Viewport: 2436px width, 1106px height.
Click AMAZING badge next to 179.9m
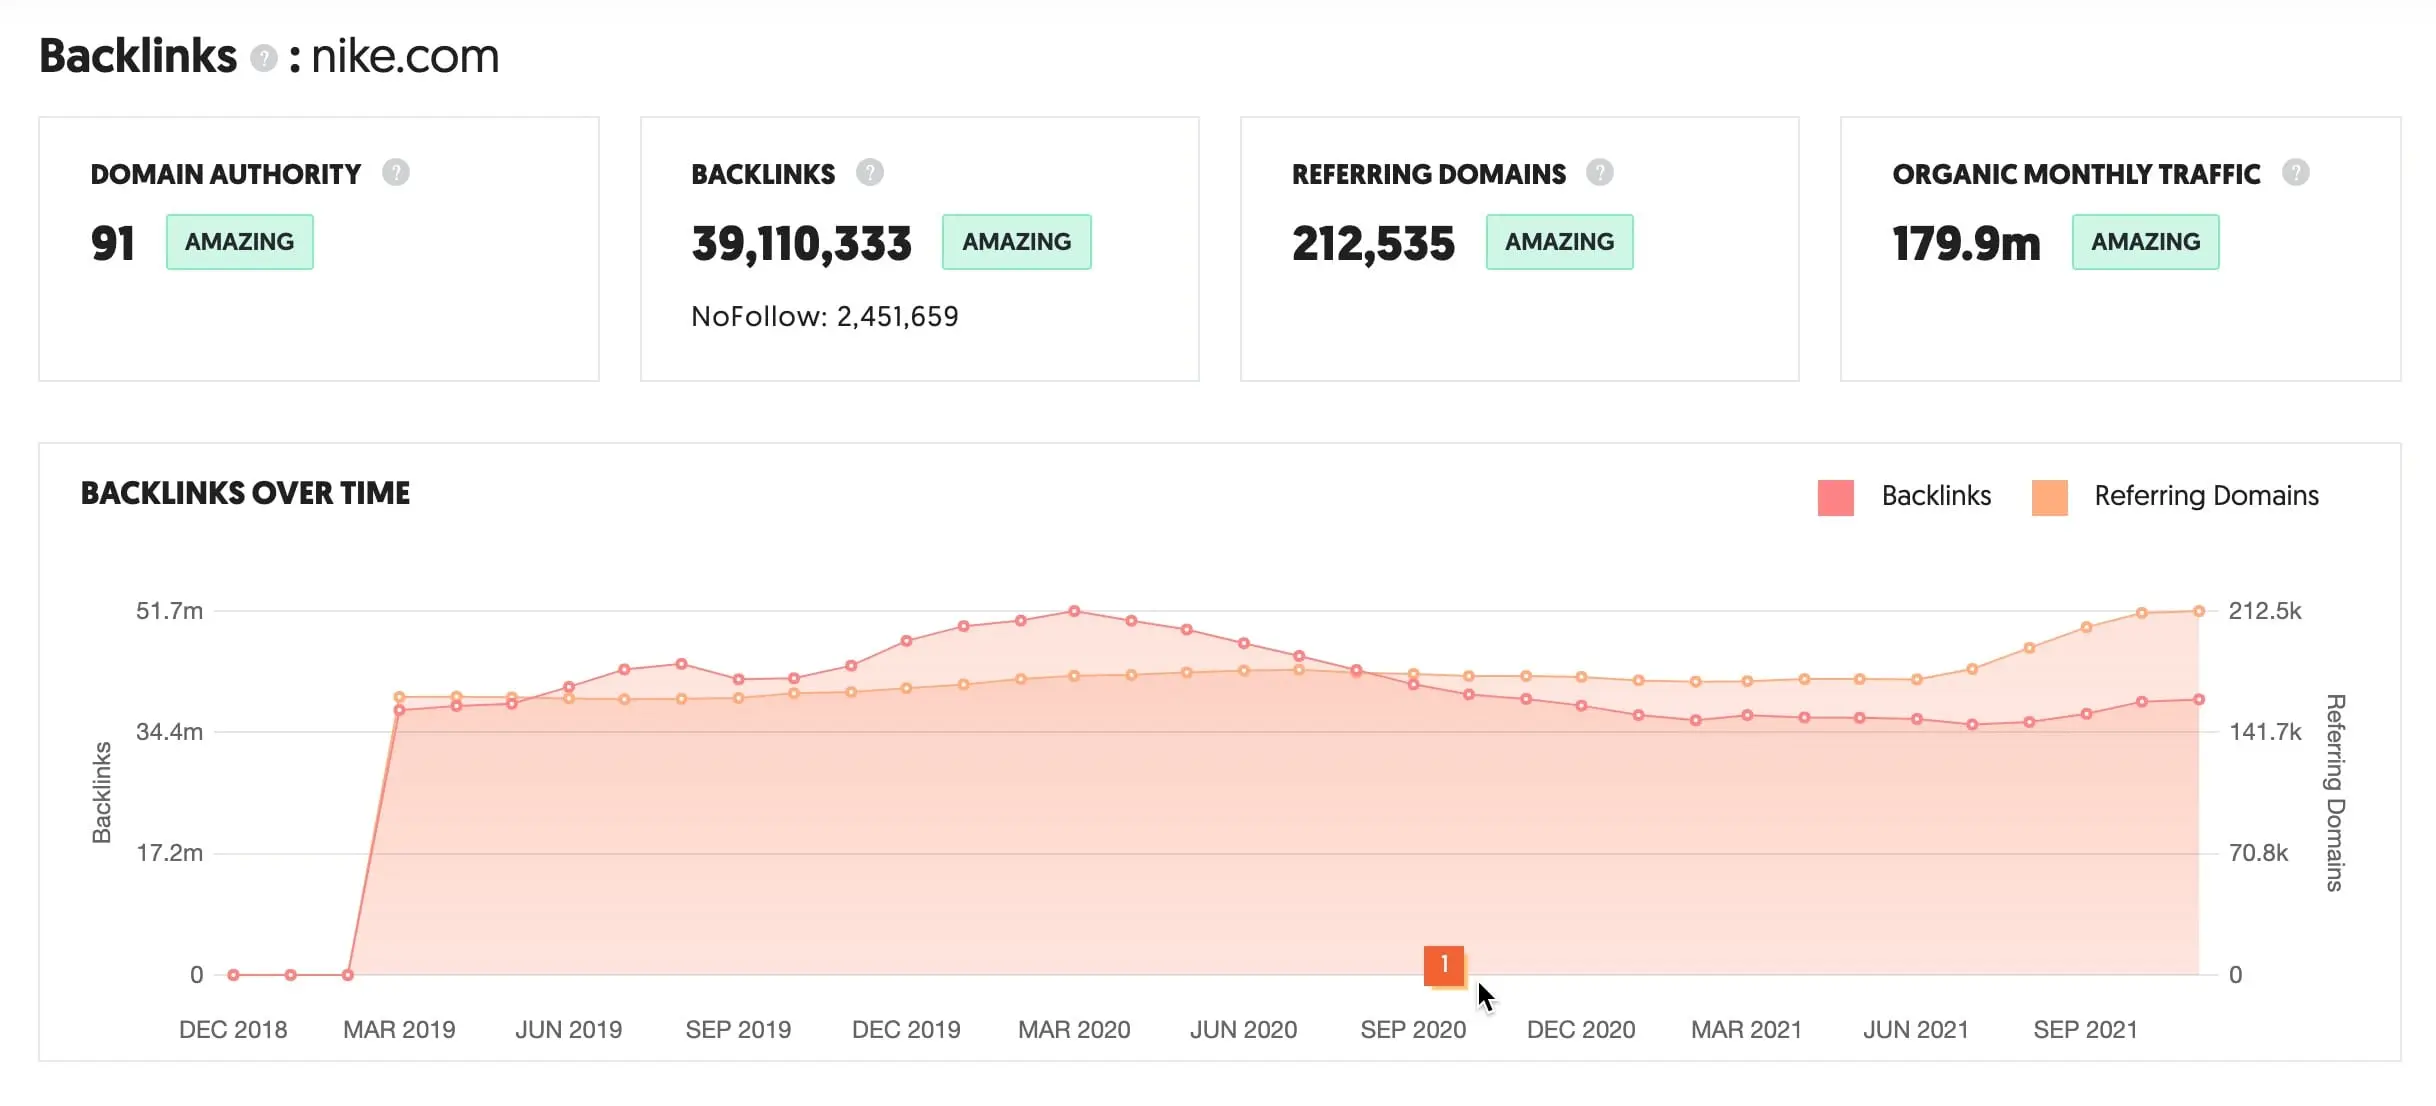click(x=2145, y=242)
